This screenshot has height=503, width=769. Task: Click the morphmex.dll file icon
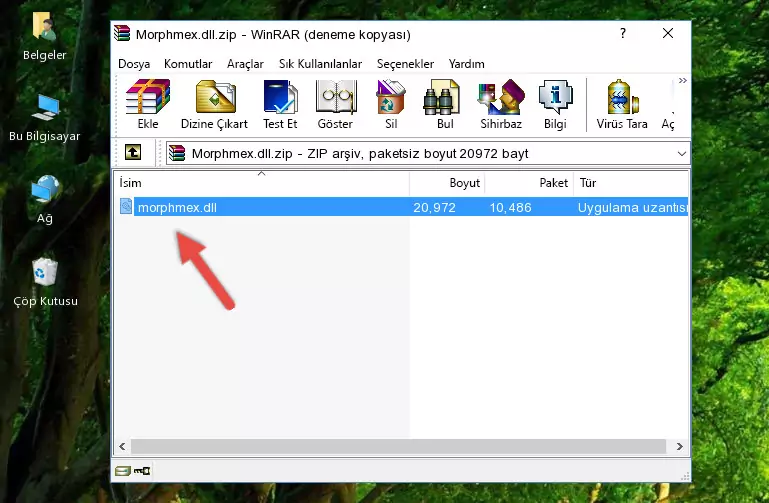pyautogui.click(x=126, y=206)
